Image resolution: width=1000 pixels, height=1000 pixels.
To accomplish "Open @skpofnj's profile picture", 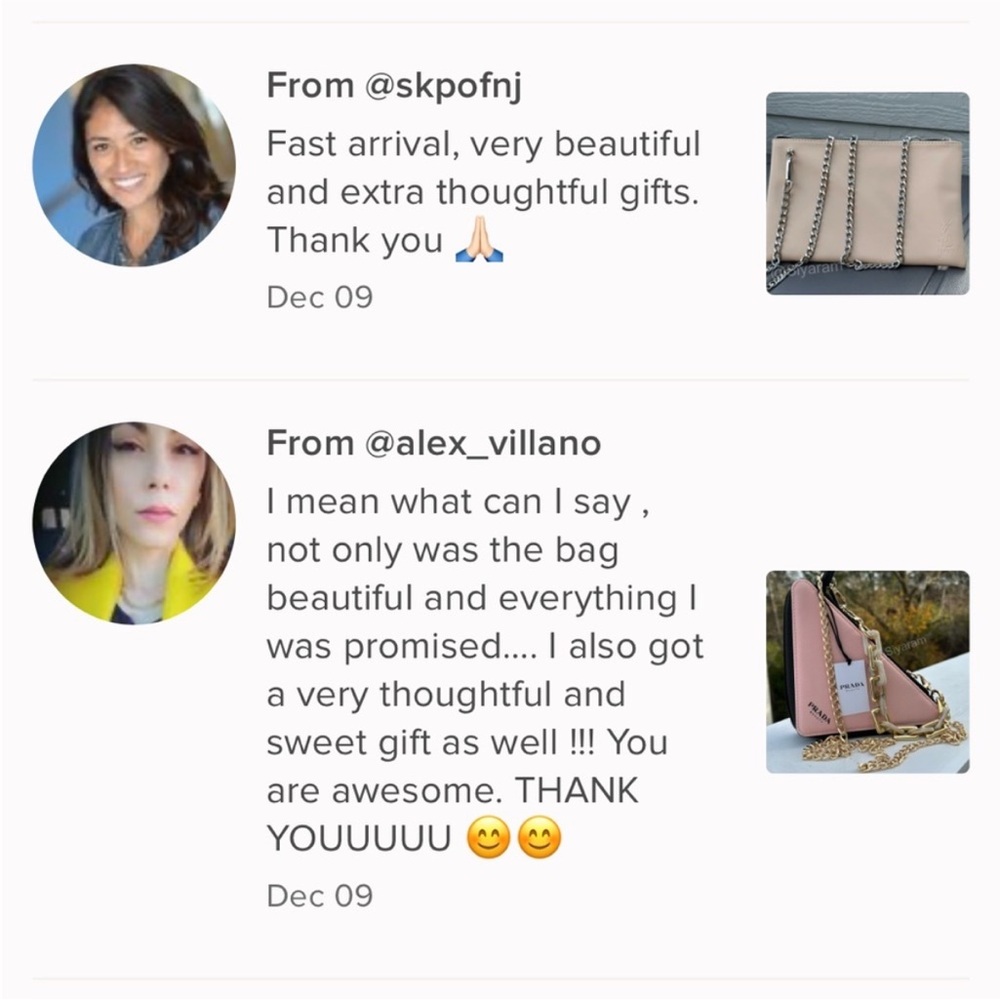I will 134,165.
